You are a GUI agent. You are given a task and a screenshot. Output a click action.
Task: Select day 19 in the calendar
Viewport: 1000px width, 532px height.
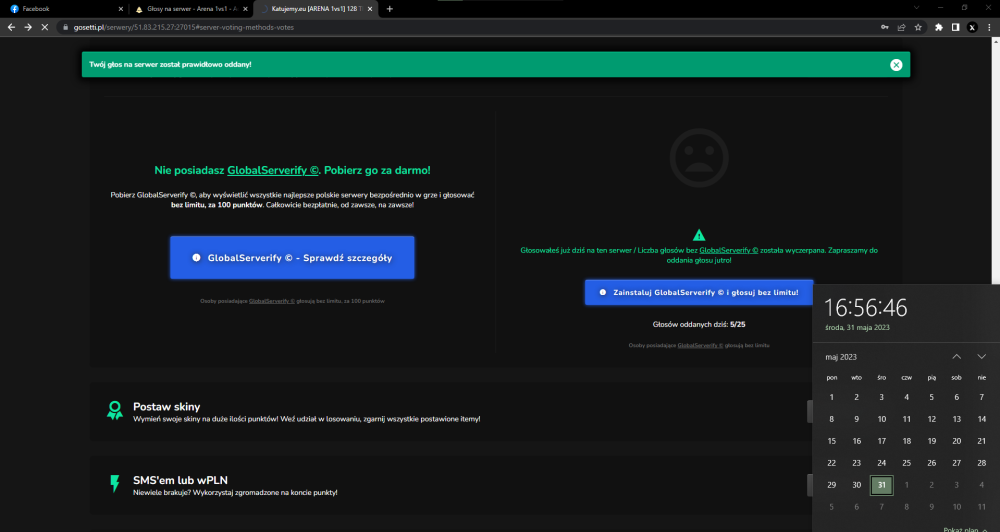932,441
